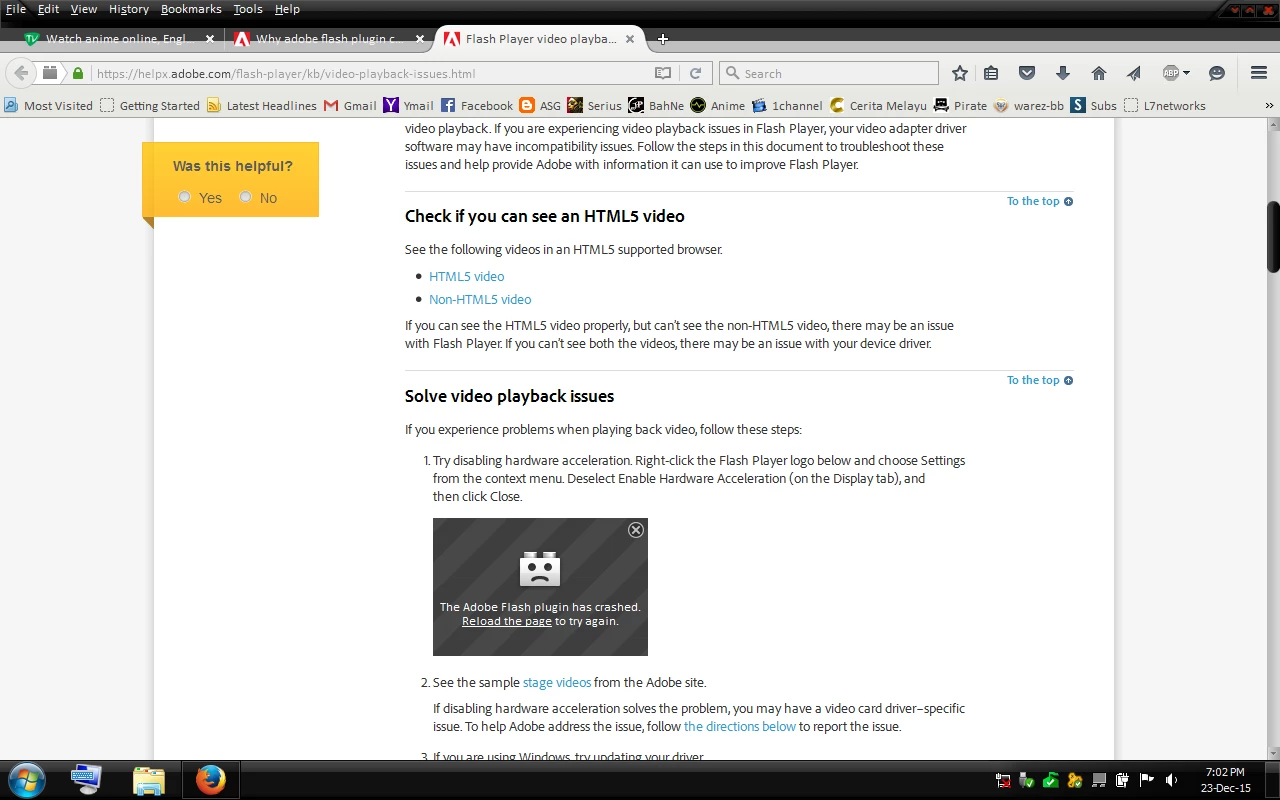Open the stage videos link

tap(557, 682)
